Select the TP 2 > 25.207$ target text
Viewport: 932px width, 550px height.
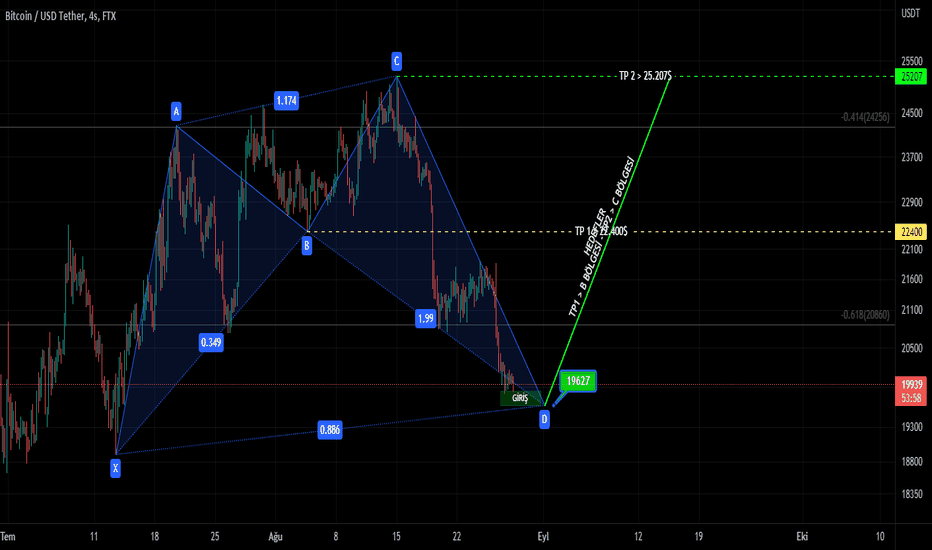pos(644,76)
